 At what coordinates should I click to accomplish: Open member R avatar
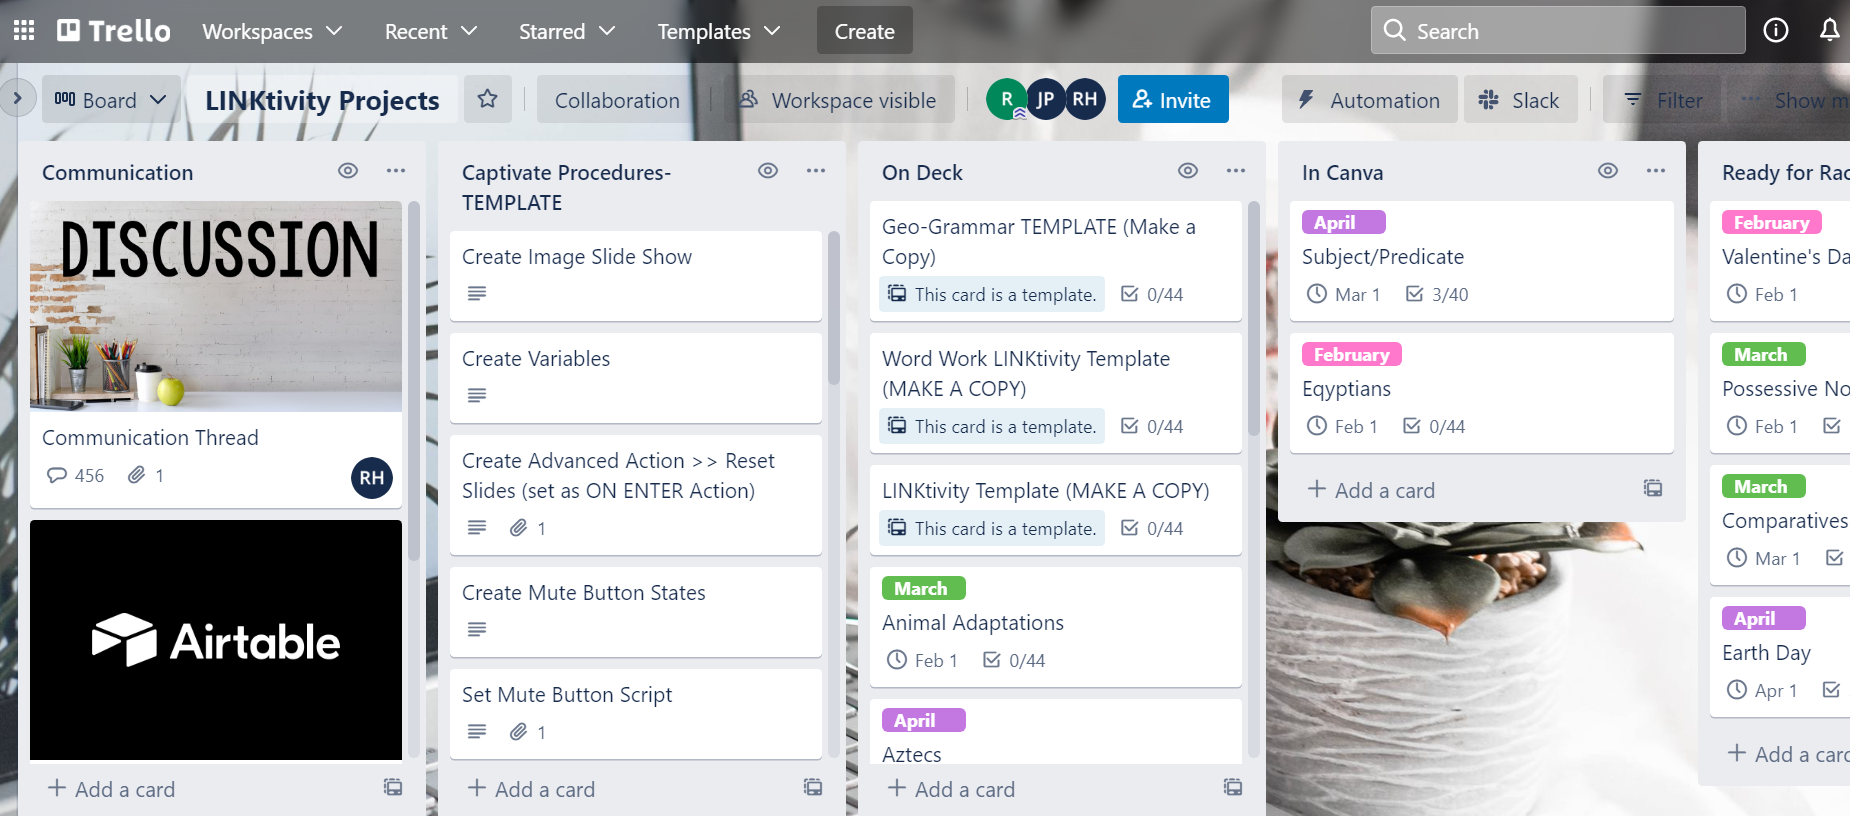click(x=1007, y=99)
